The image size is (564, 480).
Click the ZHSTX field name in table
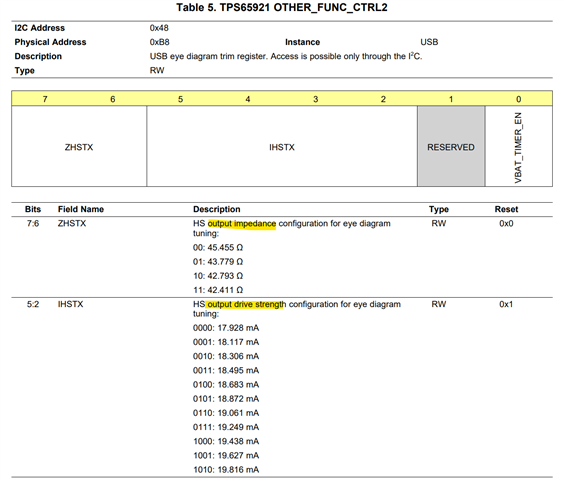click(72, 223)
